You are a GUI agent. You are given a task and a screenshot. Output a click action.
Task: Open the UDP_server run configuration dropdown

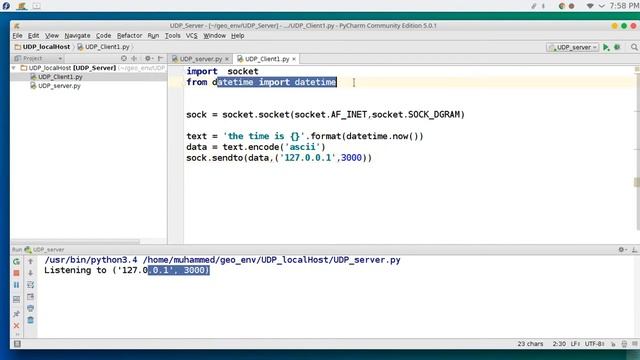tap(573, 47)
